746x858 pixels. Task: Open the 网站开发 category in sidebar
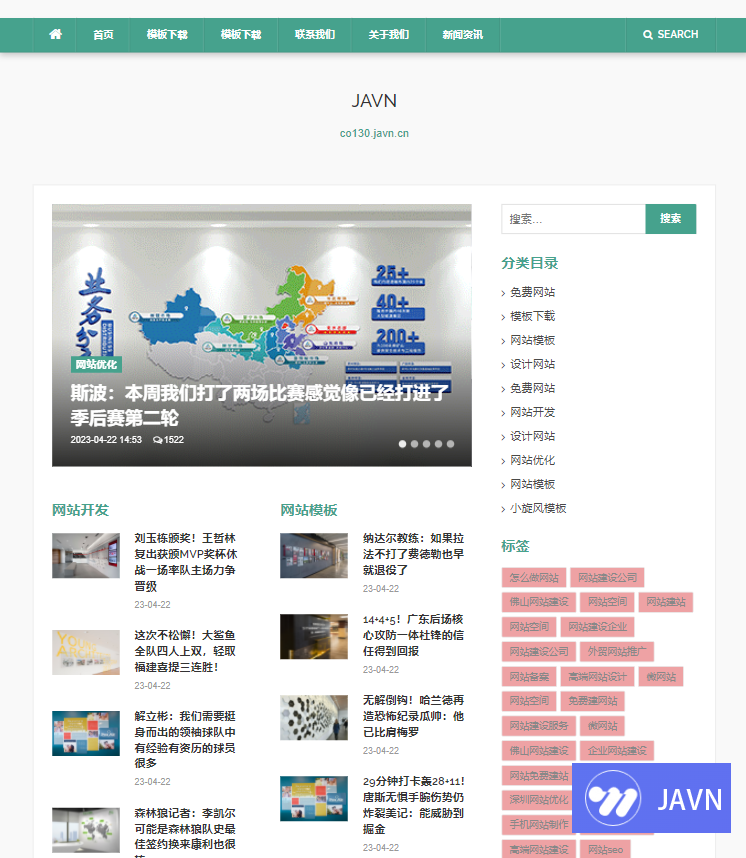(x=533, y=413)
